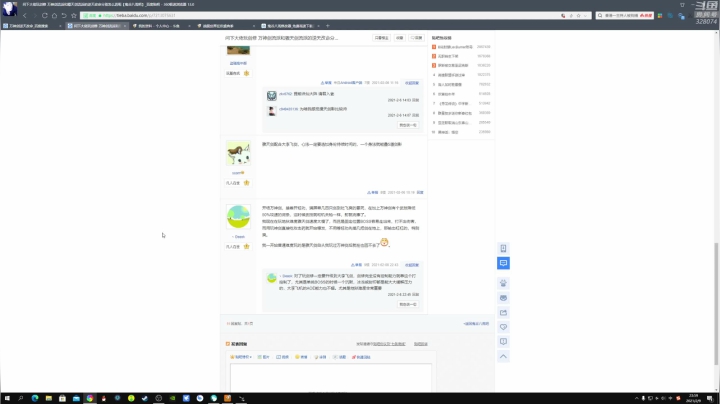The image size is (720, 404).
Task: Open the notification center in system tray
Action: [x=710, y=398]
